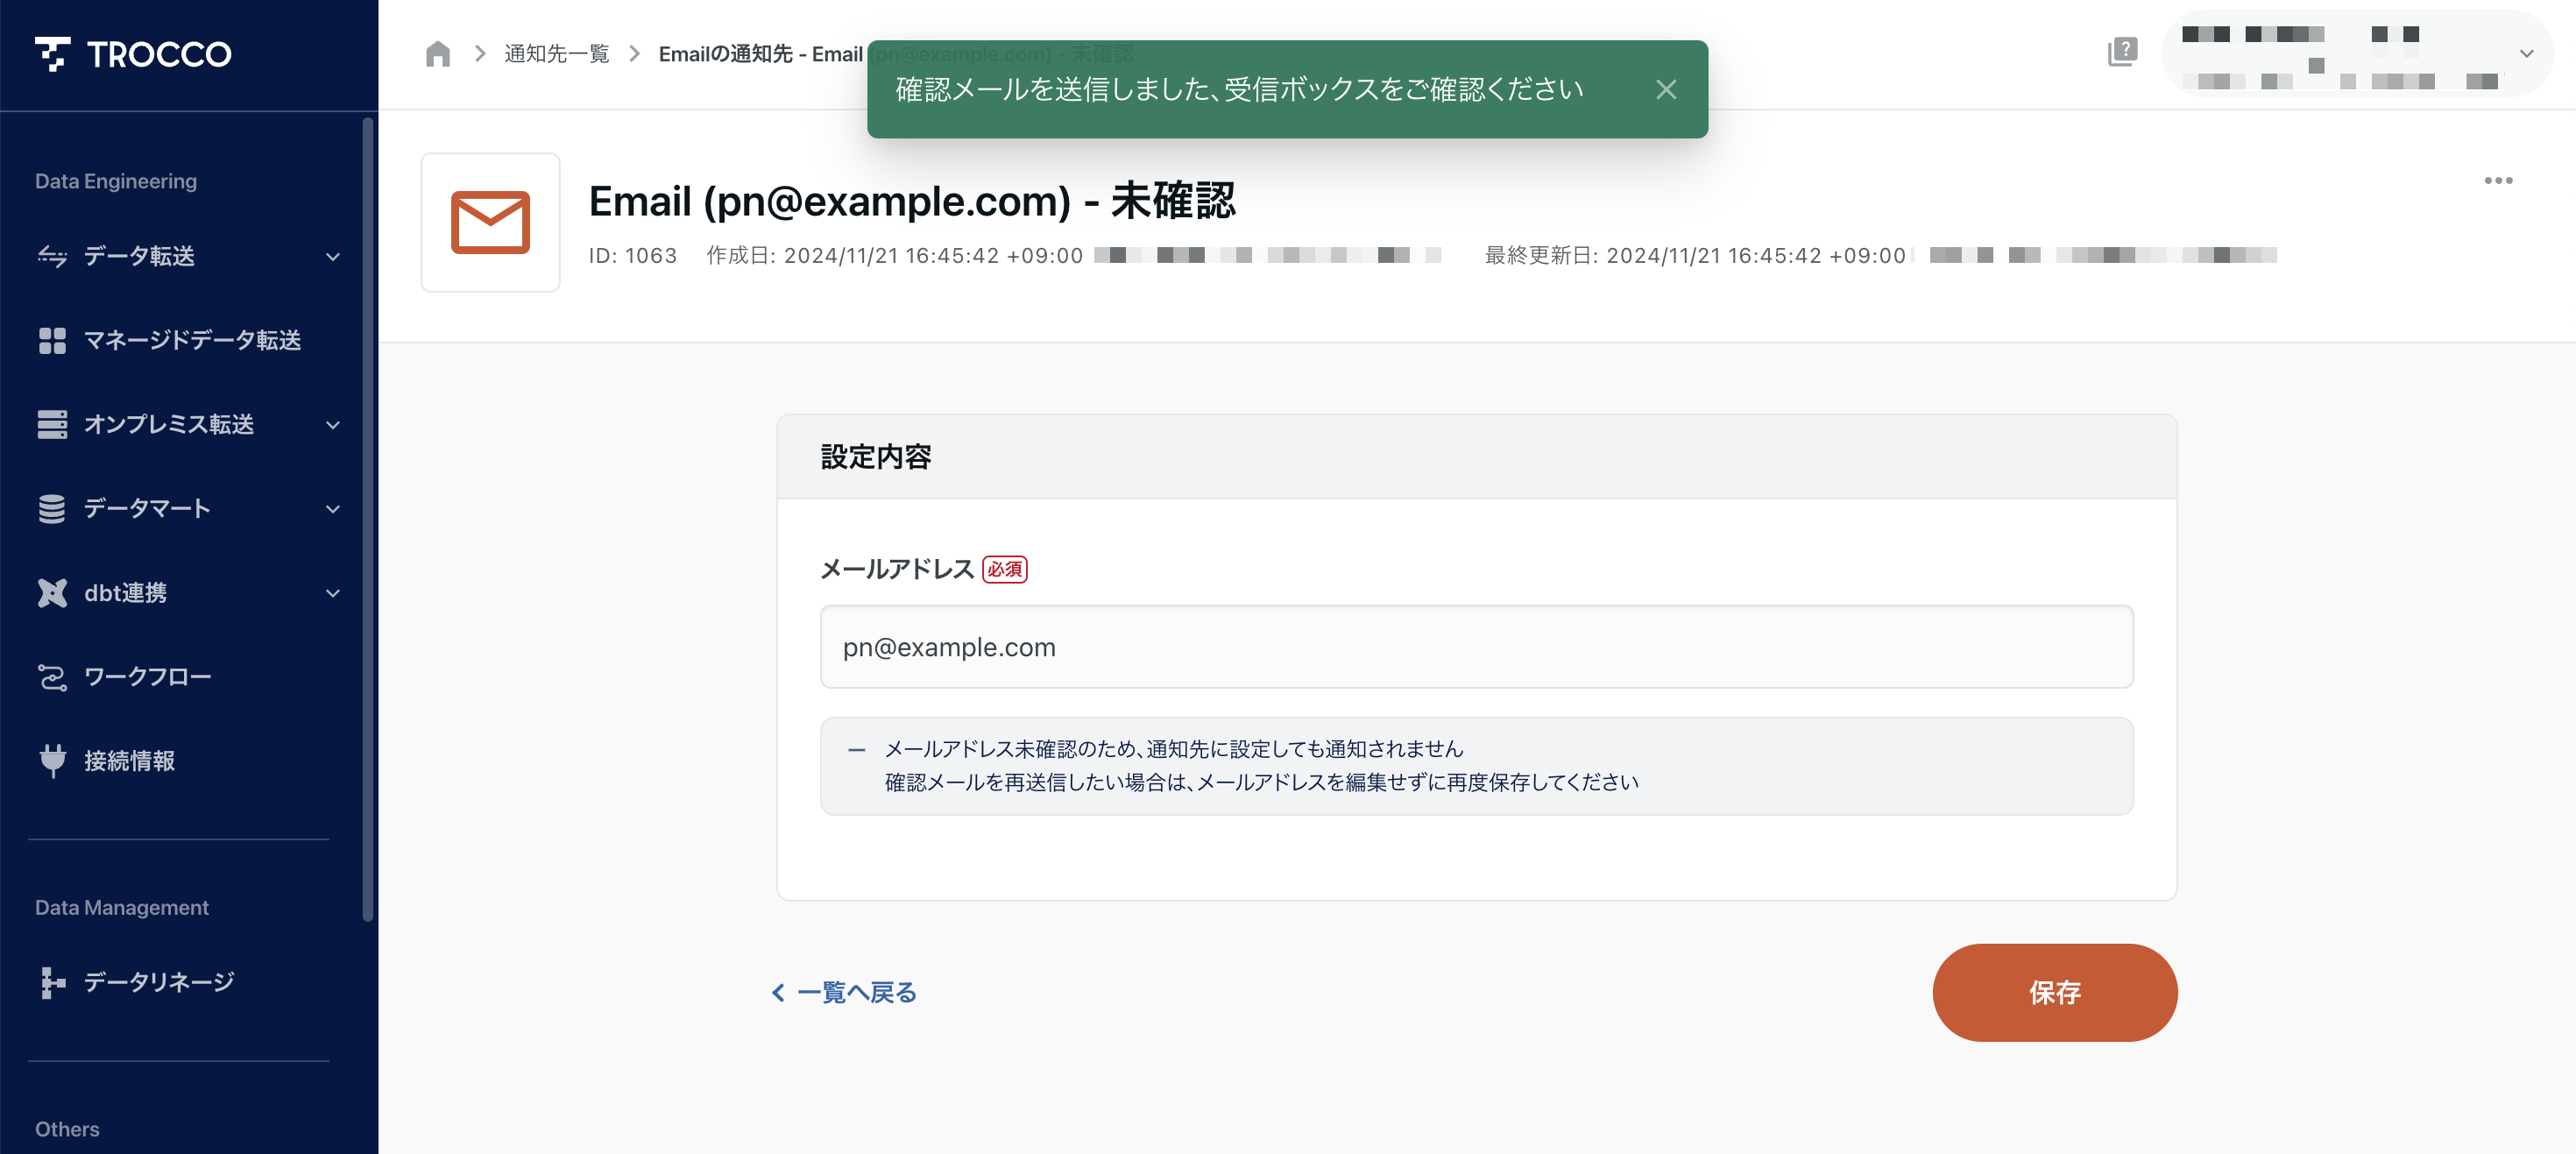Click the 'Data Engineering' sidebar heading
Image resolution: width=2576 pixels, height=1154 pixels.
[x=116, y=181]
